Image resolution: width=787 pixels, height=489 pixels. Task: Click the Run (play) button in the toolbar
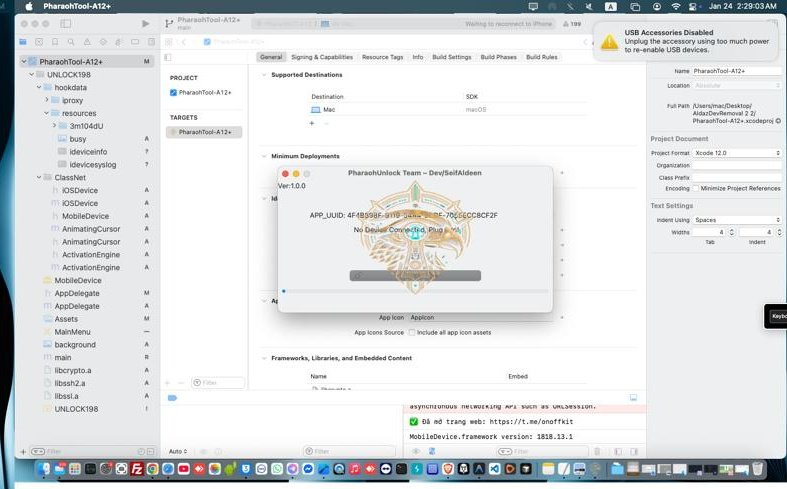[x=145, y=24]
